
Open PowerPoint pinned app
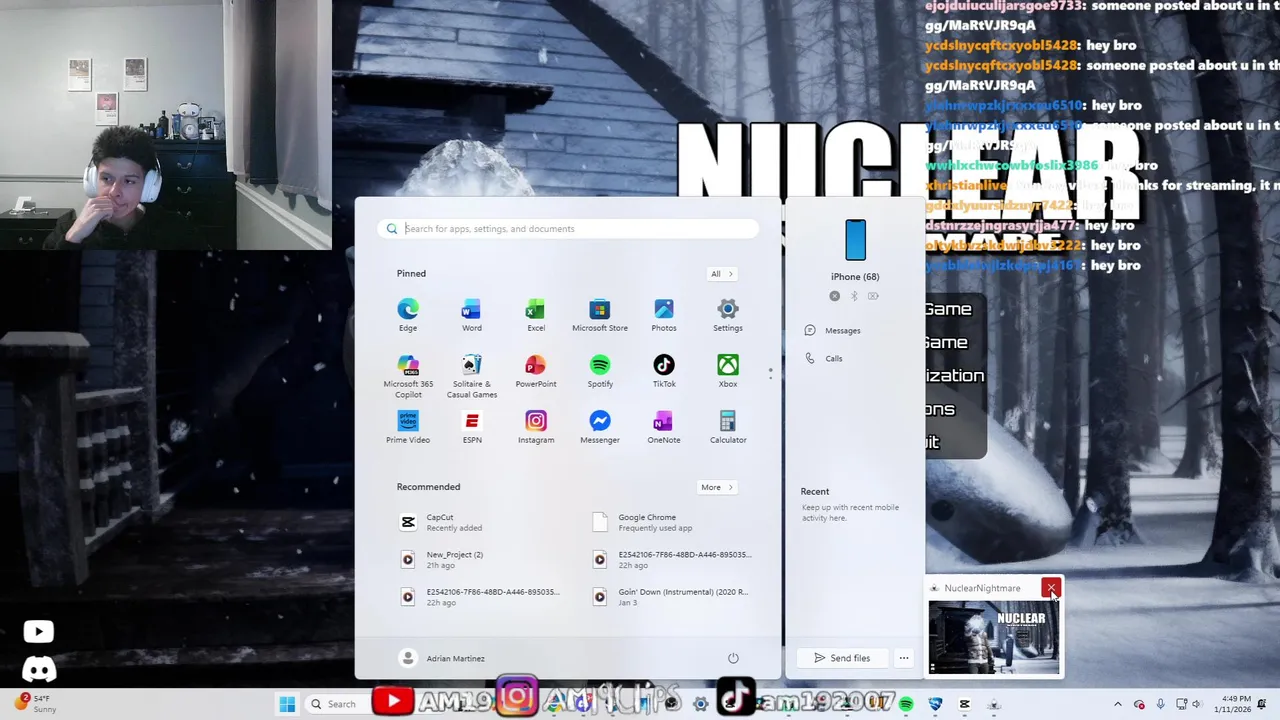(536, 371)
